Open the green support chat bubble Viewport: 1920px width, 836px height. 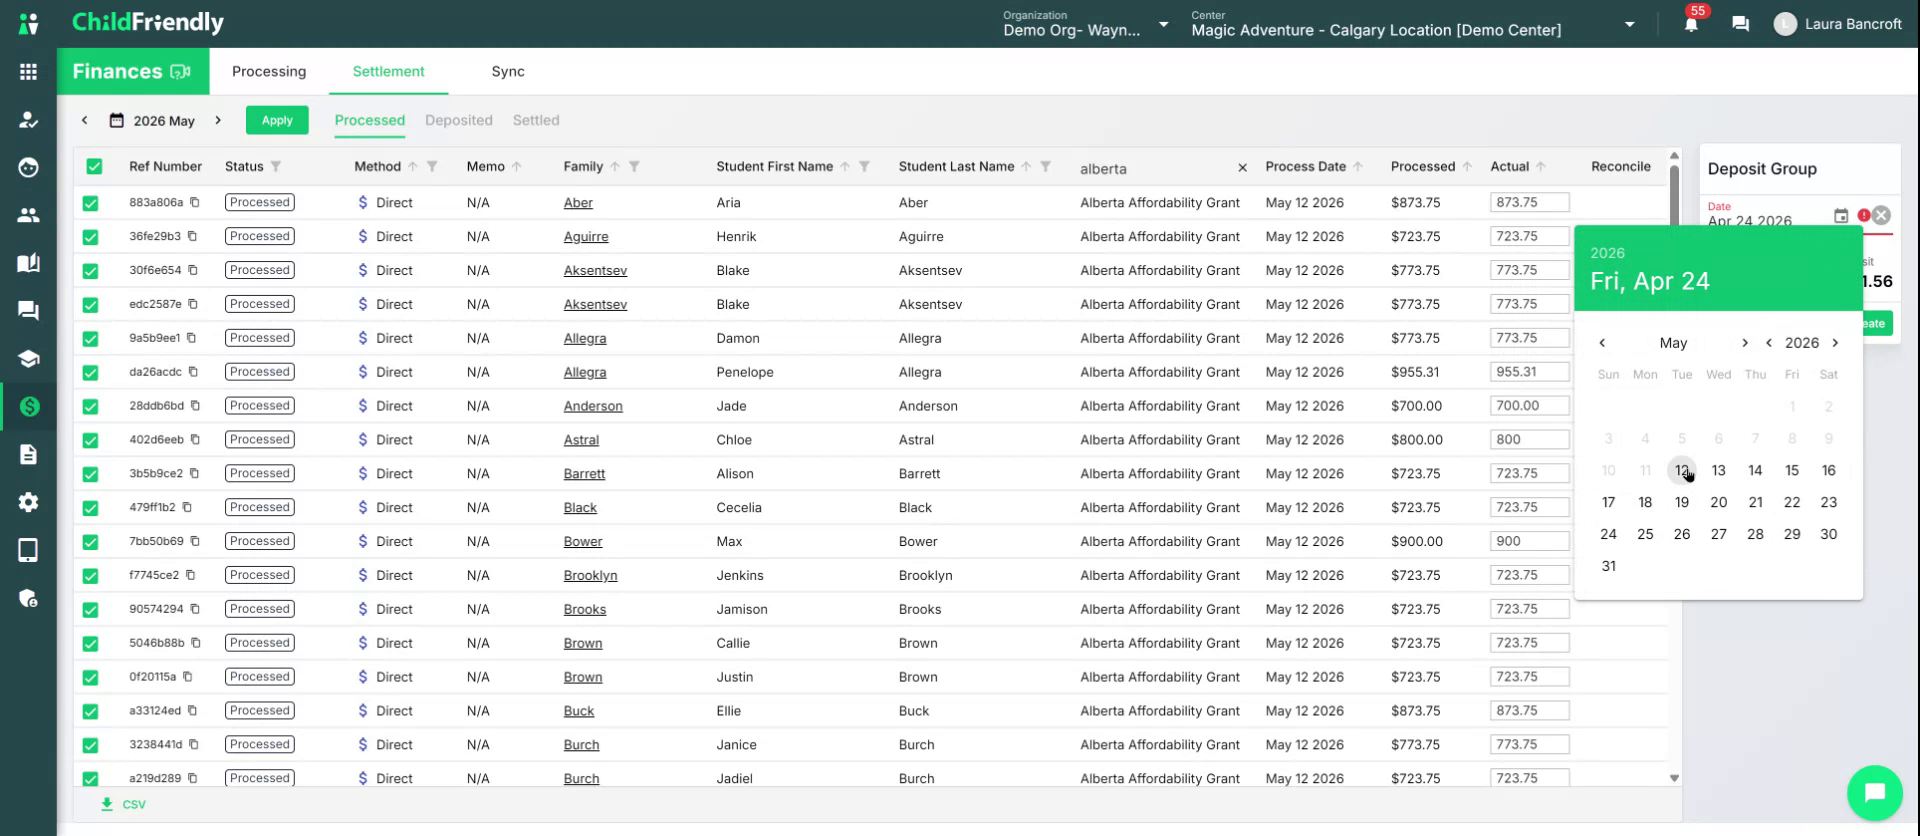[x=1874, y=792]
